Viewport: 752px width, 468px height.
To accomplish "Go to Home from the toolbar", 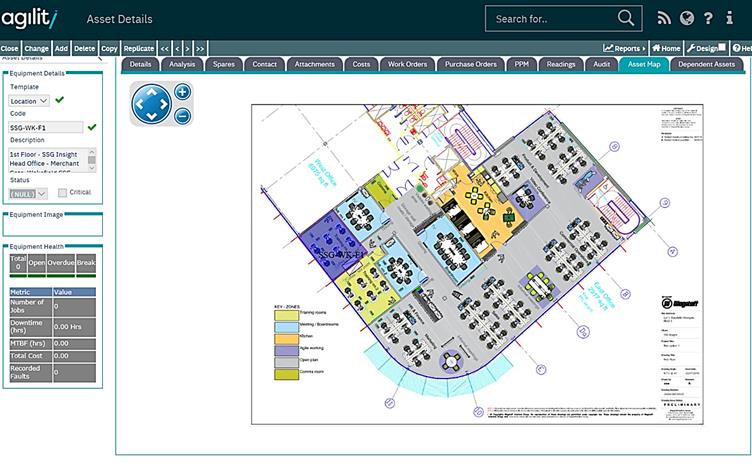I will 666,48.
